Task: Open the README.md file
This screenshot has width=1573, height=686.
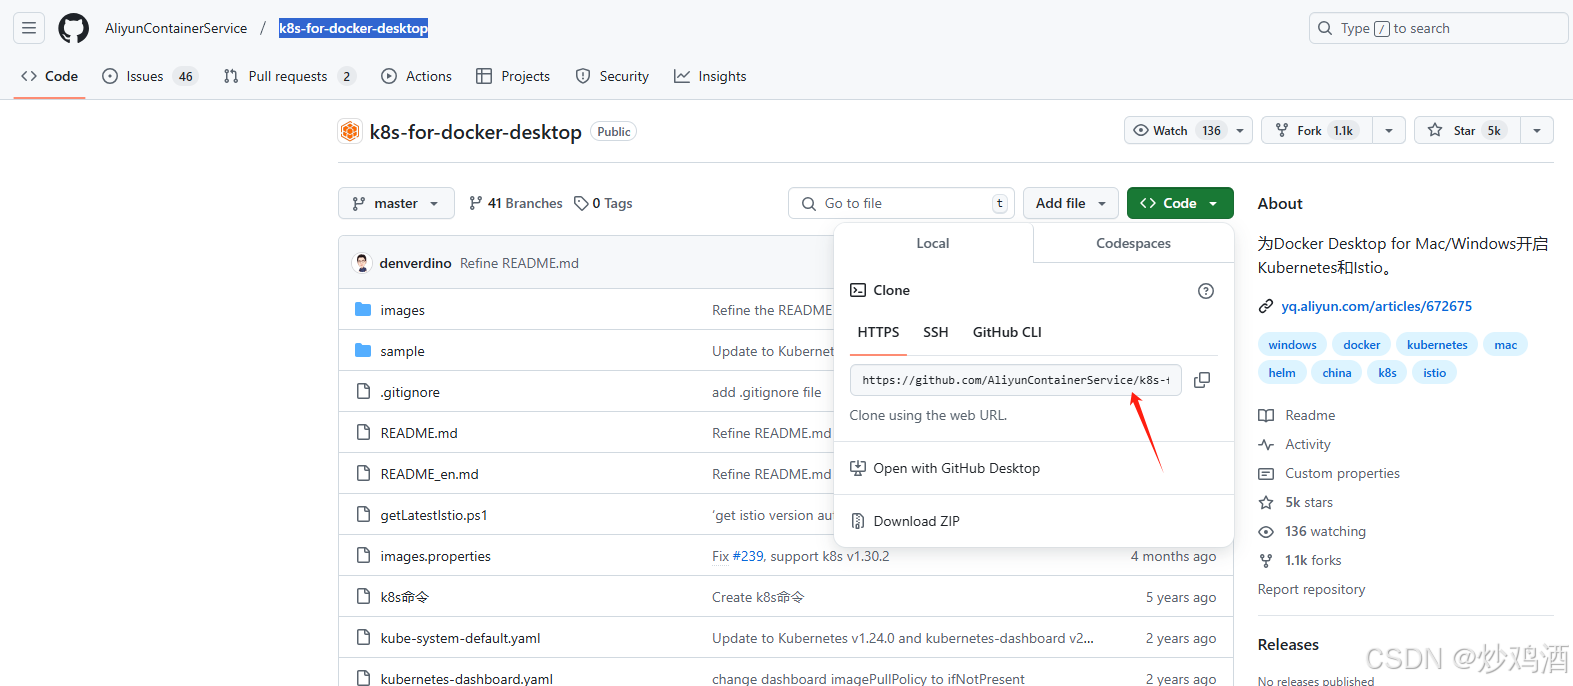Action: [x=419, y=433]
